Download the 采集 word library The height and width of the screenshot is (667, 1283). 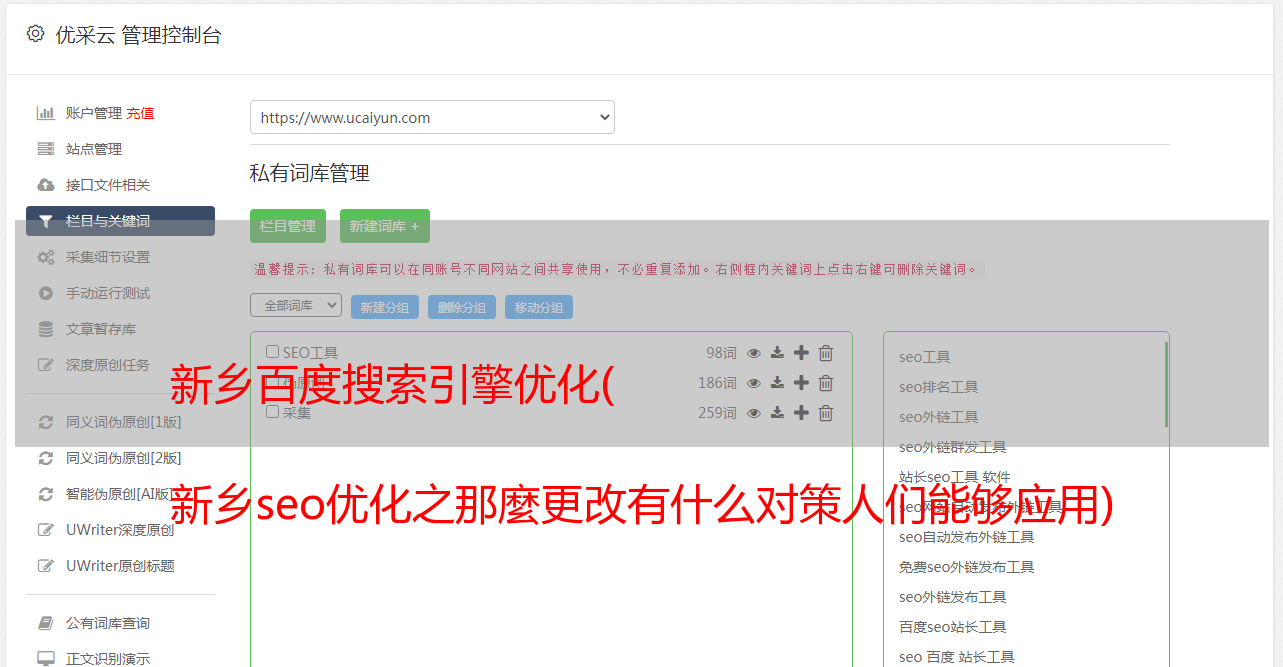777,413
